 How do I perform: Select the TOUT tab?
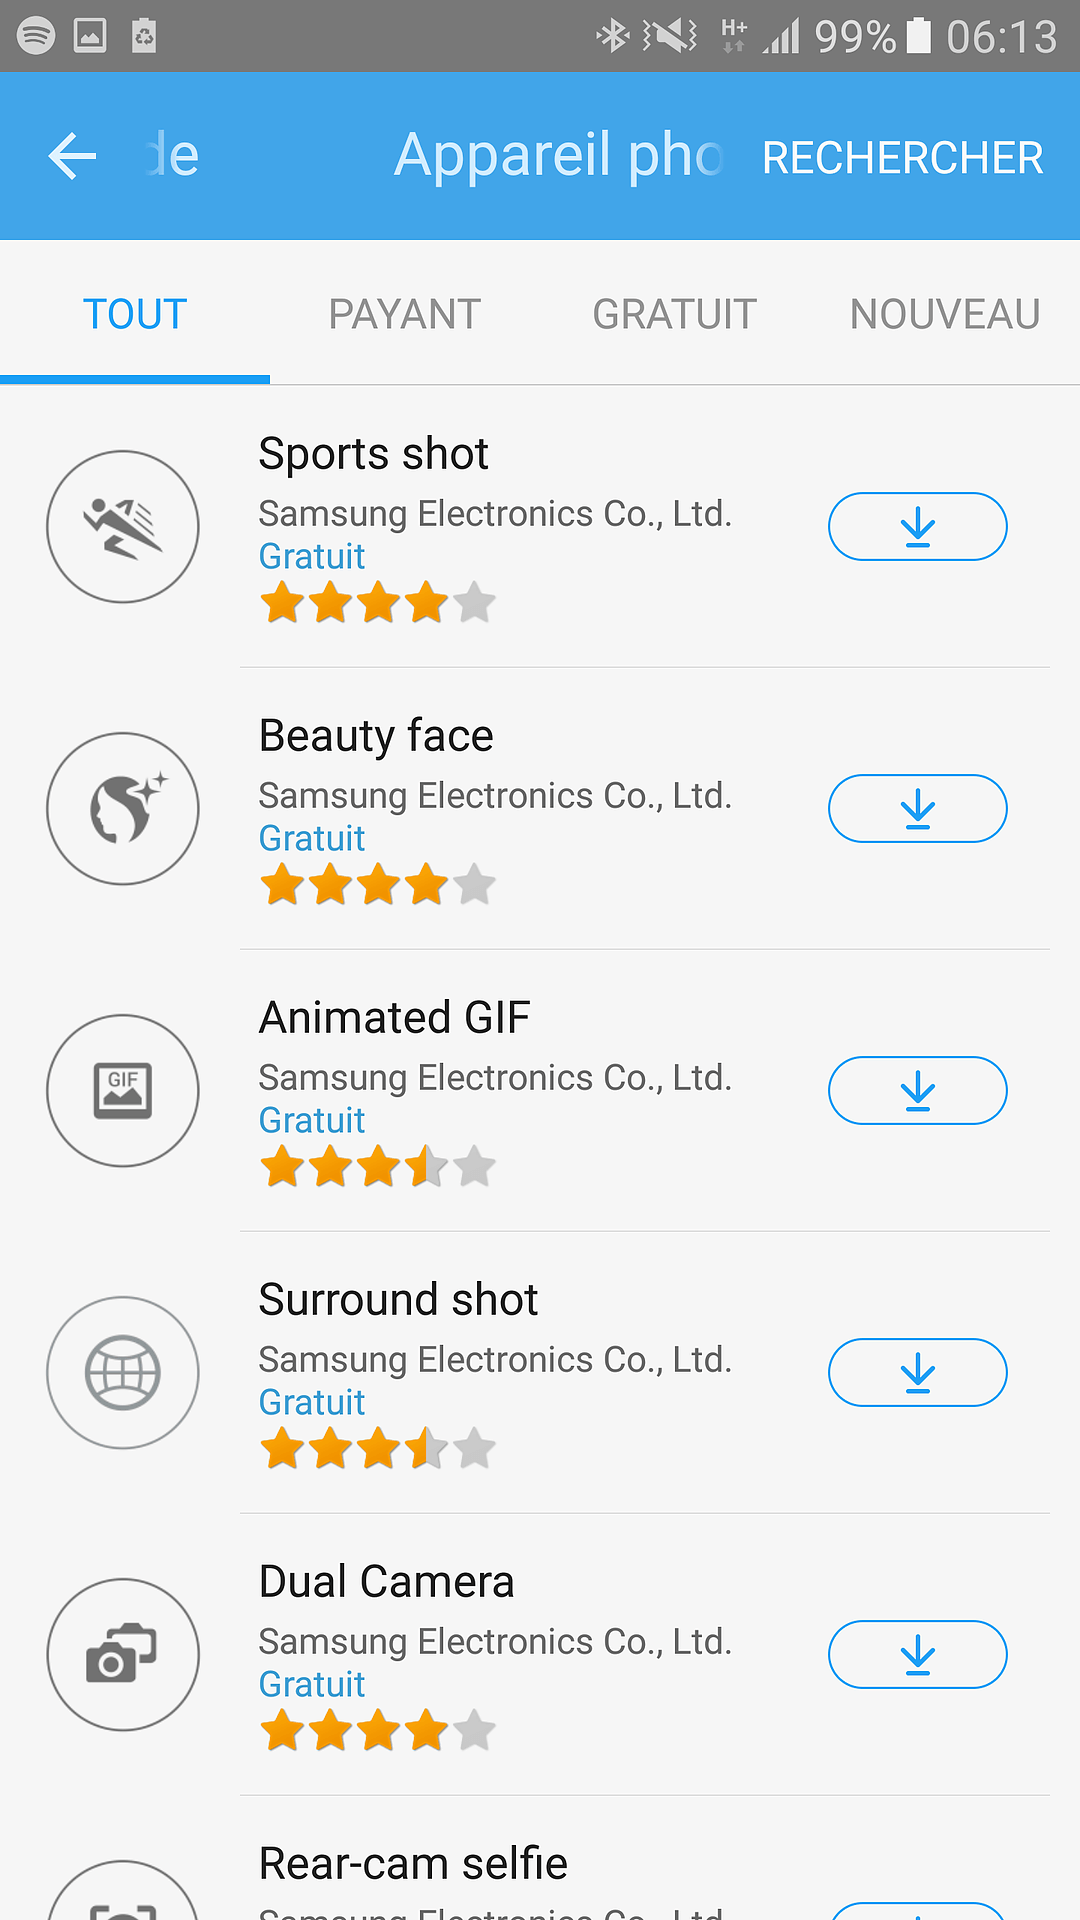135,314
